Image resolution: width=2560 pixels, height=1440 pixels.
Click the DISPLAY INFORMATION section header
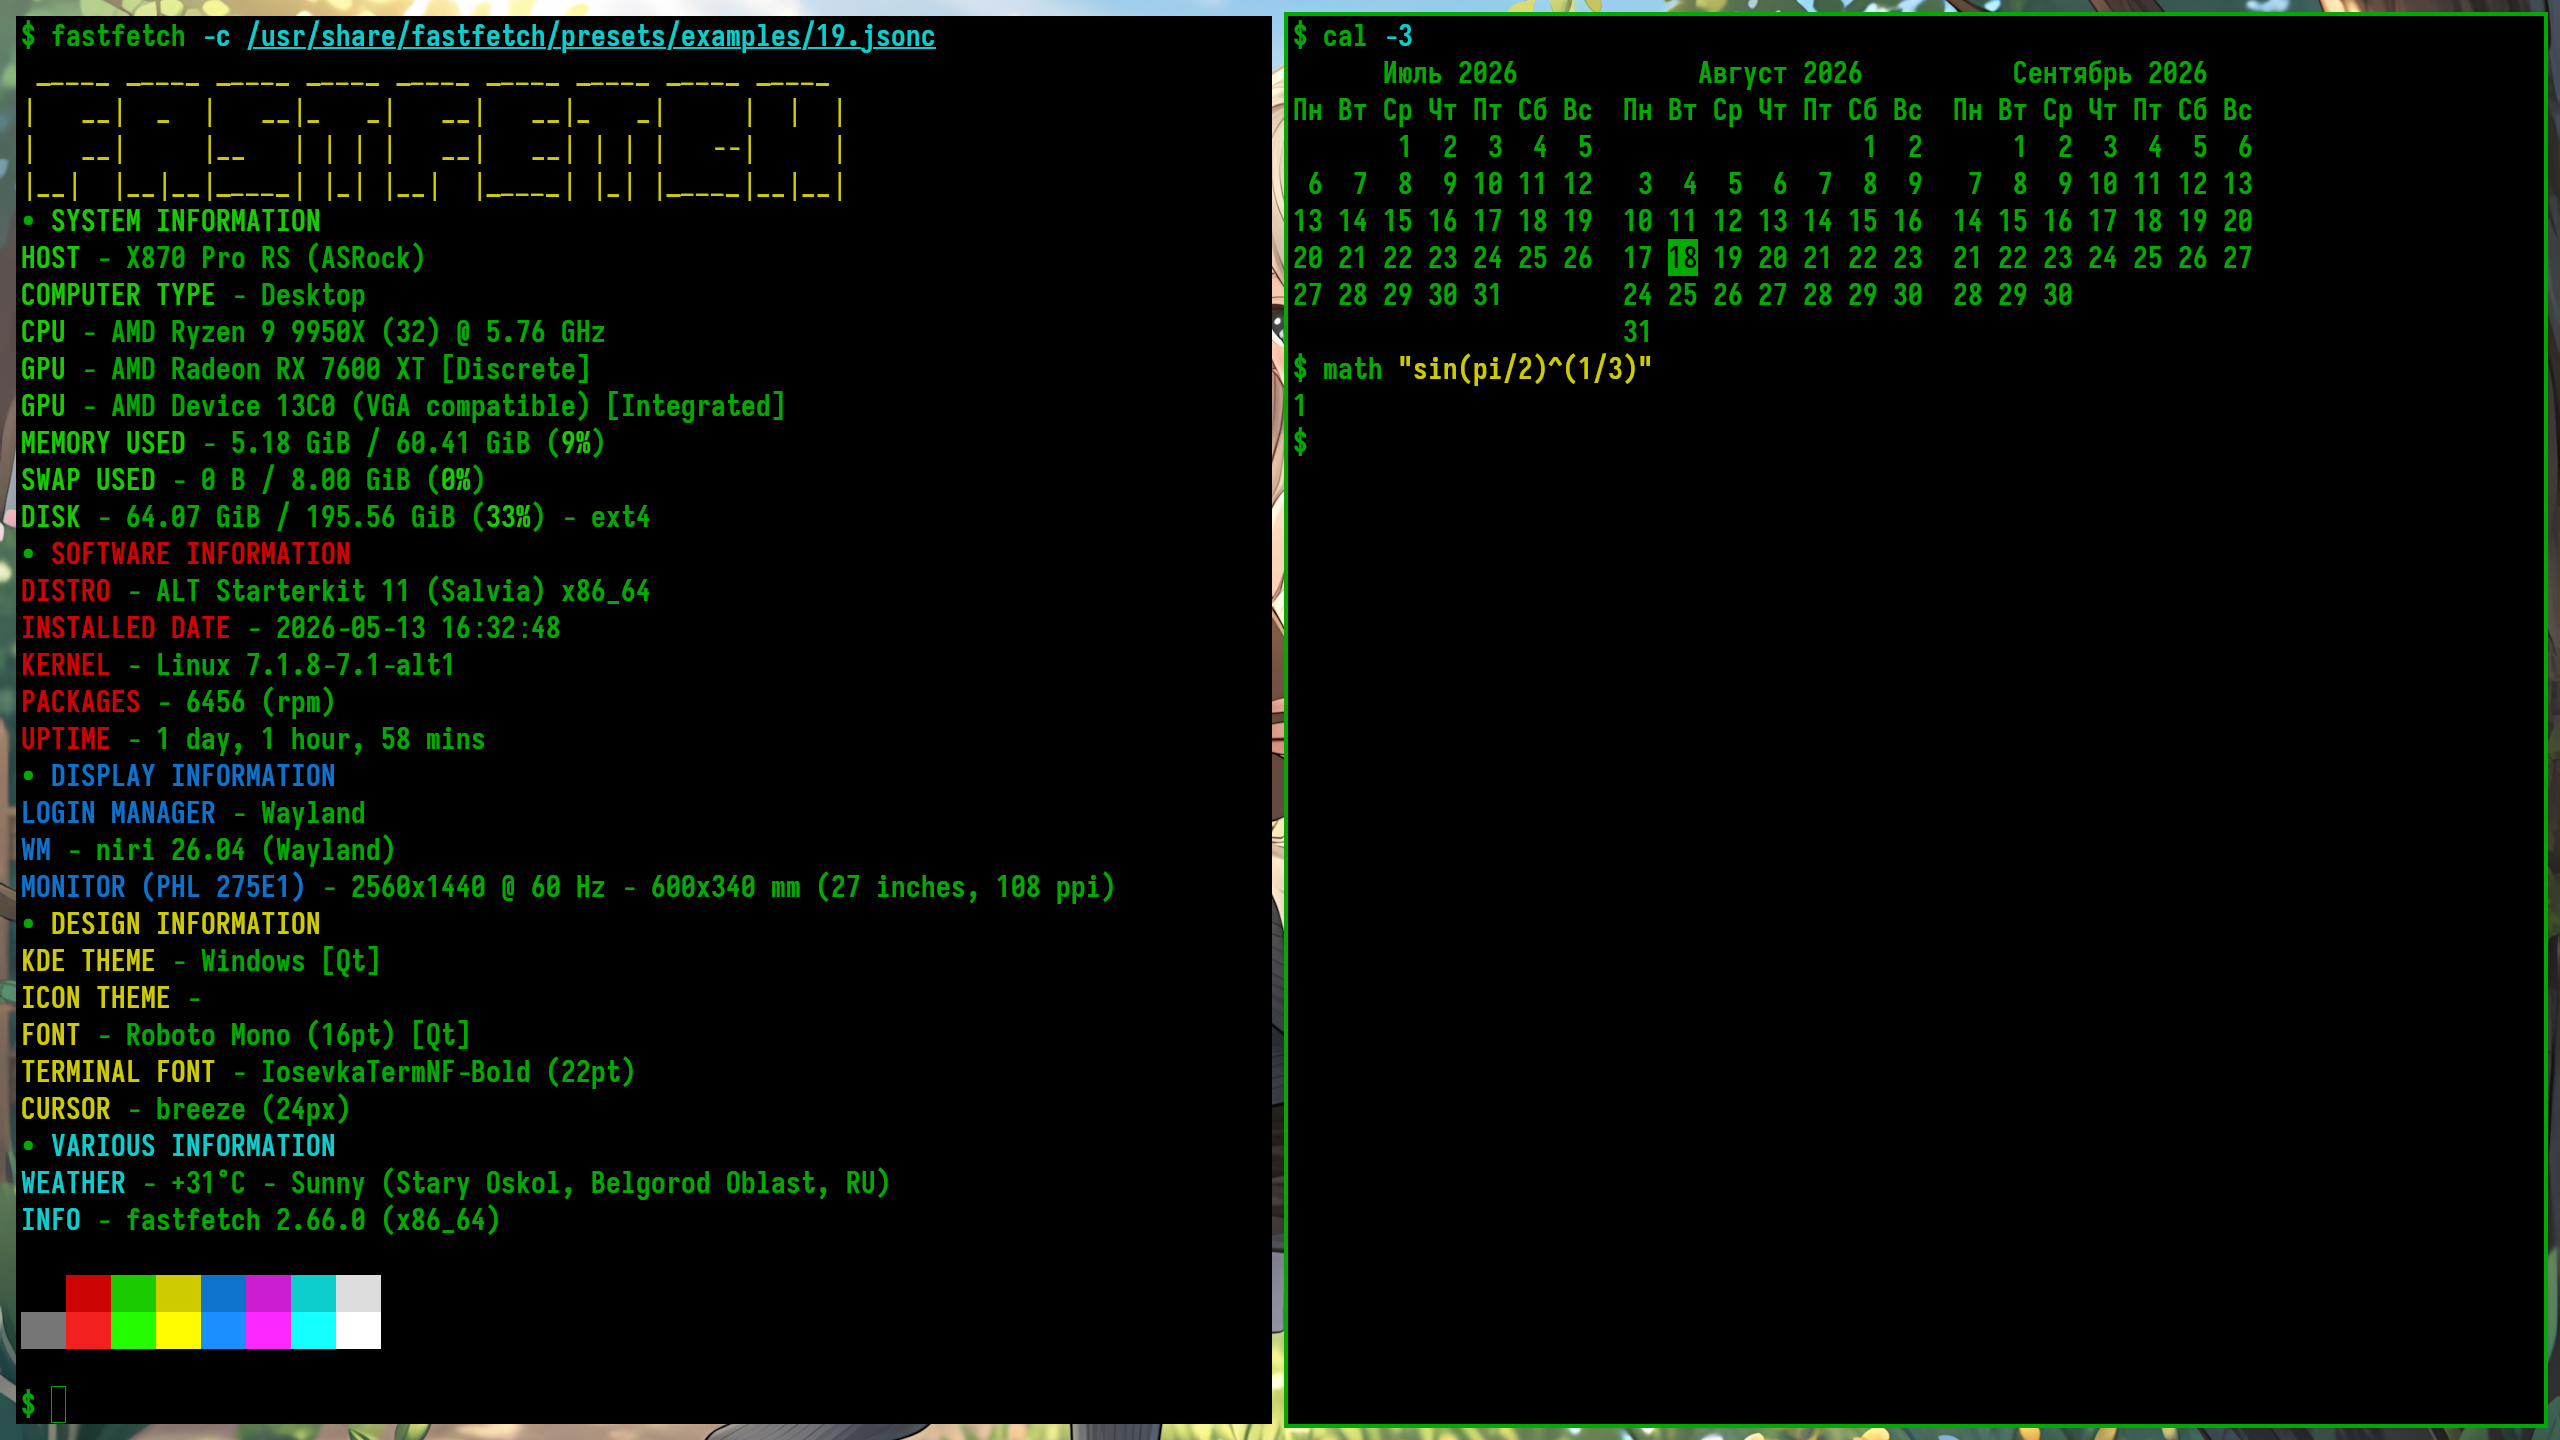[x=193, y=776]
